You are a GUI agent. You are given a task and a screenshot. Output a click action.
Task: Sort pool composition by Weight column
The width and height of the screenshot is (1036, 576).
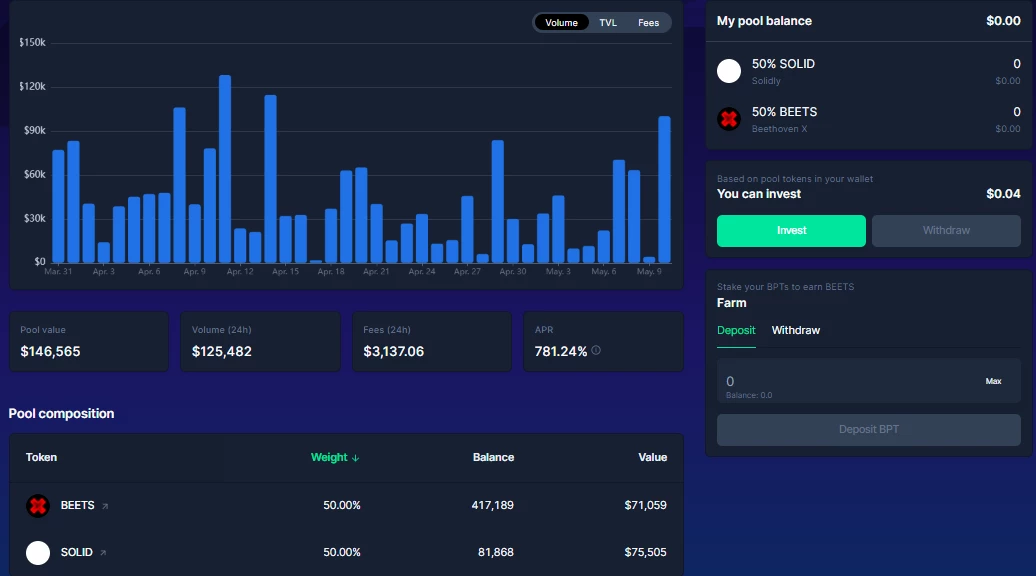[329, 457]
